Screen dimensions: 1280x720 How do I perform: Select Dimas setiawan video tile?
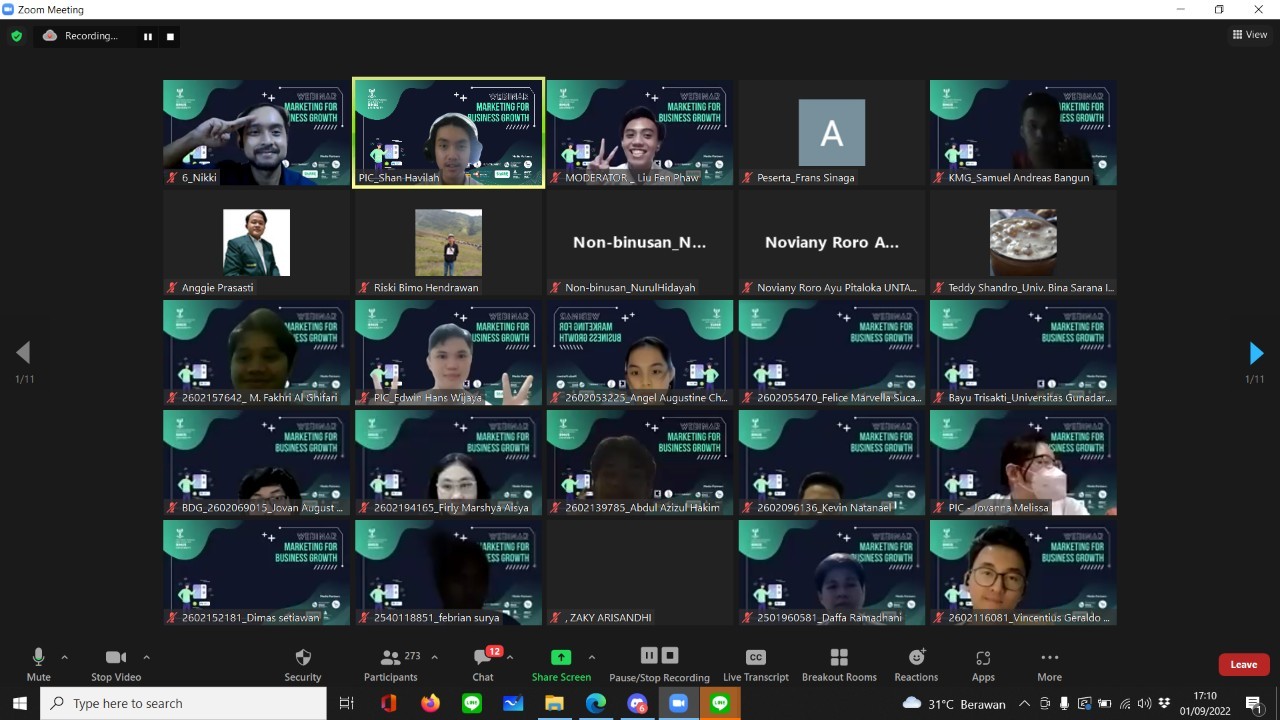tap(257, 573)
